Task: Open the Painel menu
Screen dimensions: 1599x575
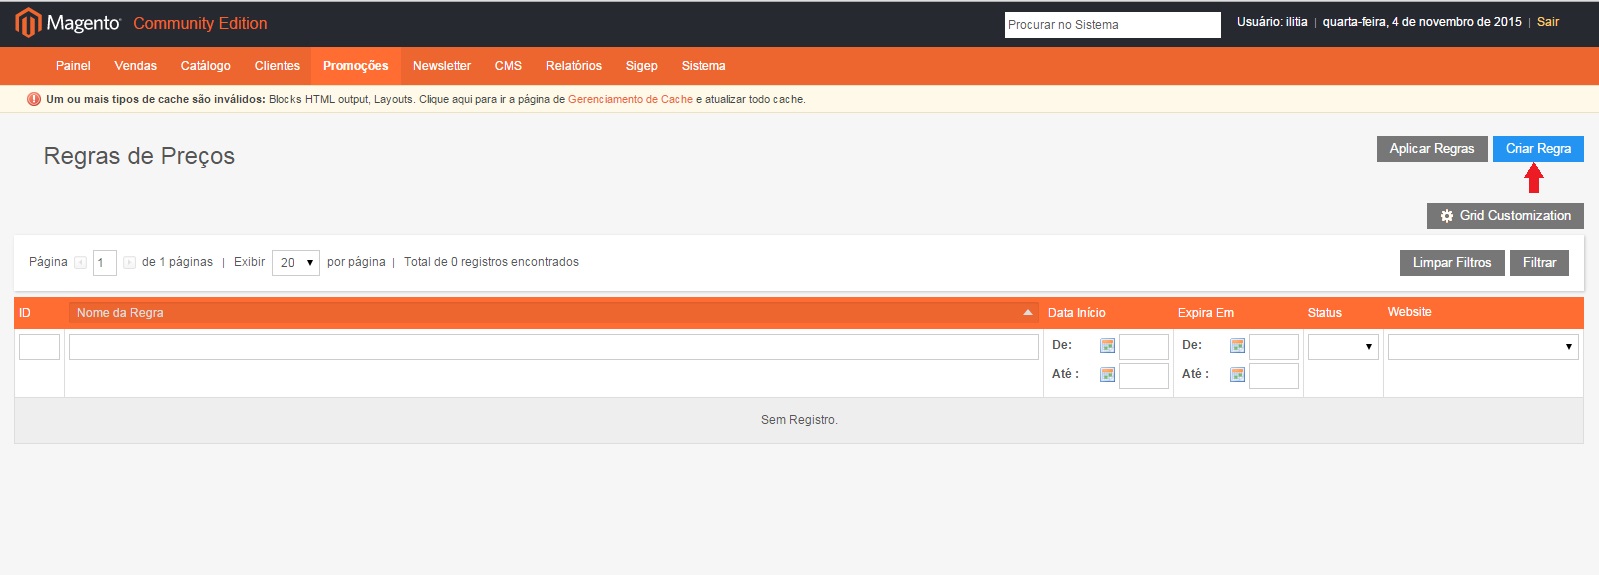Action: pos(73,66)
